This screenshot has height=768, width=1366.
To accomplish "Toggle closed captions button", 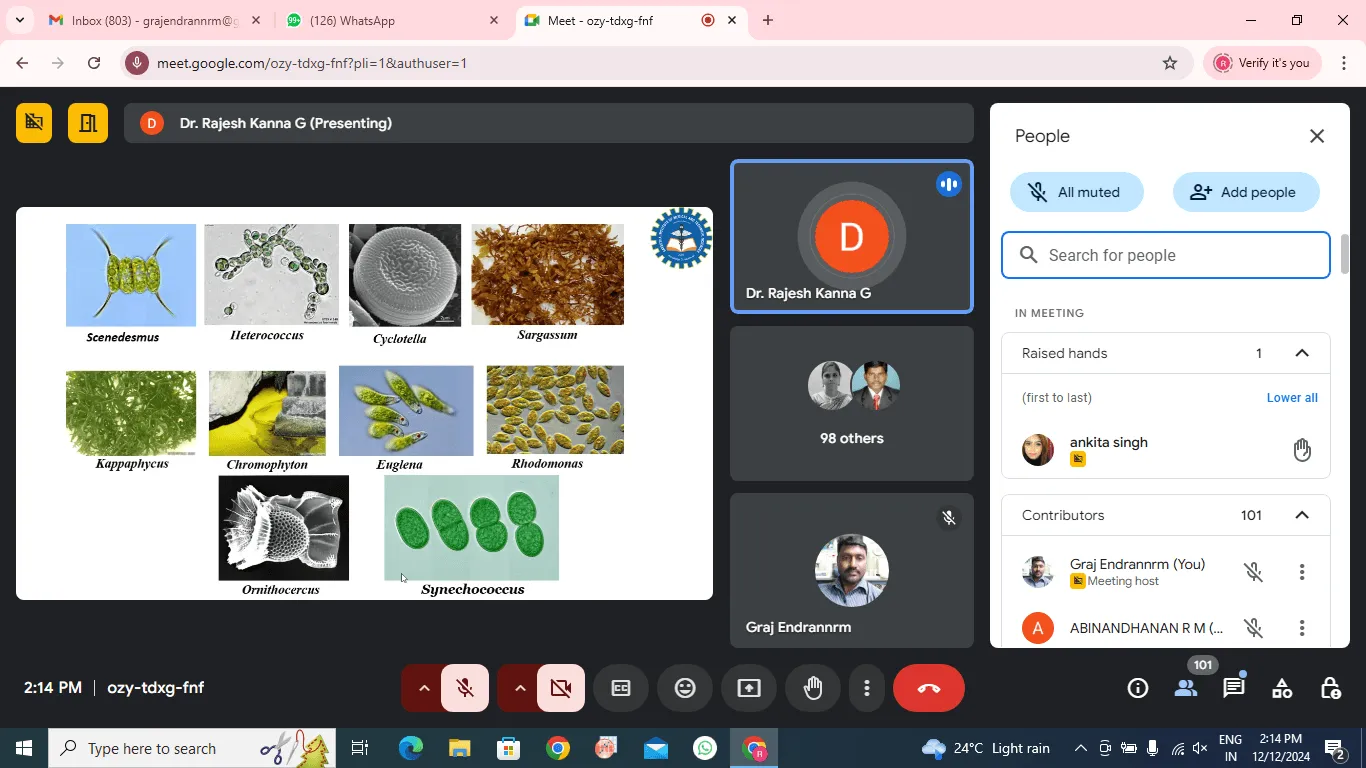I will pyautogui.click(x=621, y=688).
